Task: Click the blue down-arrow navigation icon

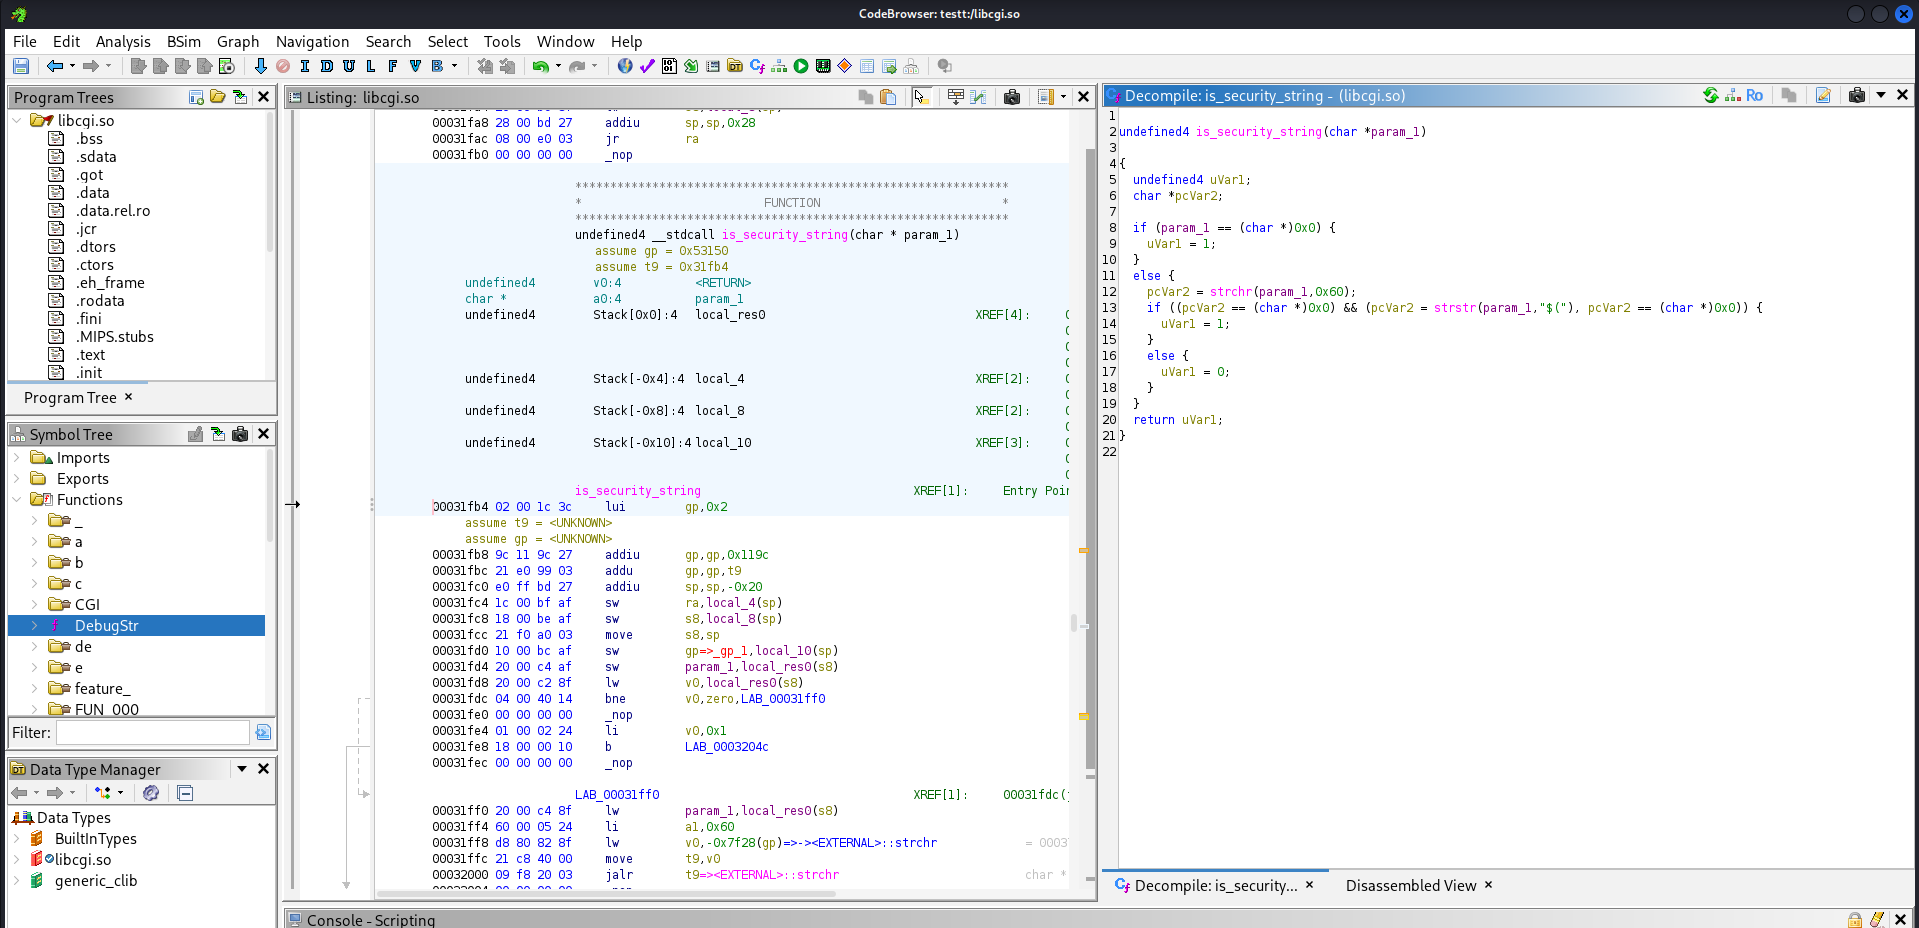Action: pos(260,66)
